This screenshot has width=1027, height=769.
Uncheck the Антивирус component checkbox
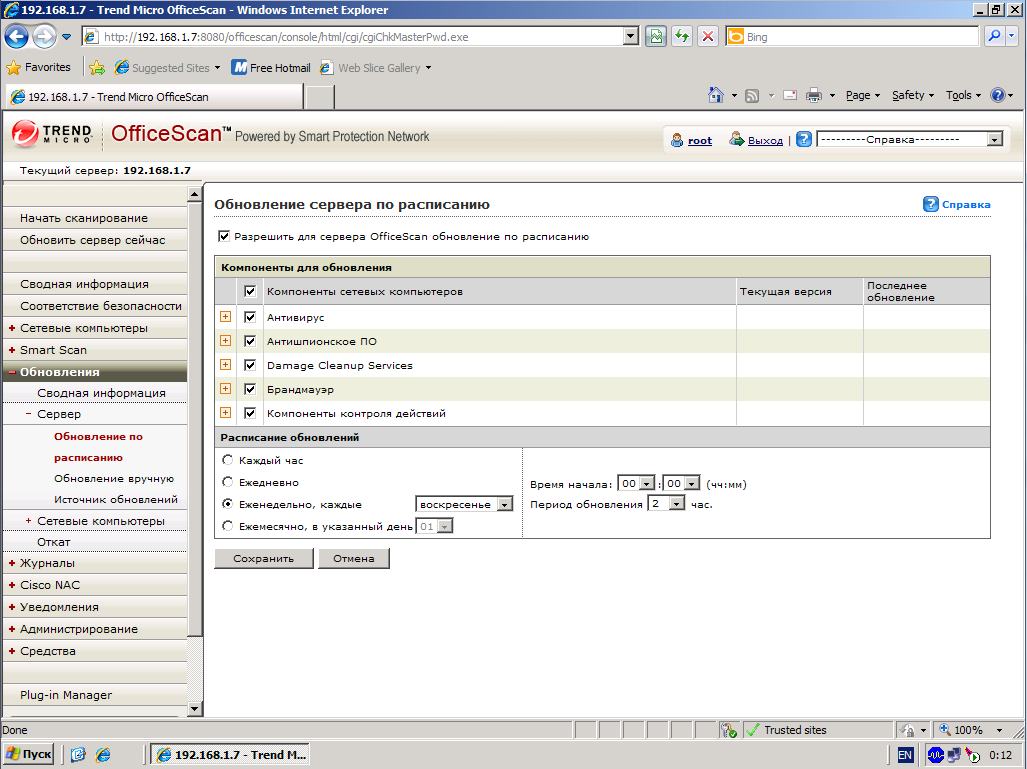(x=250, y=317)
